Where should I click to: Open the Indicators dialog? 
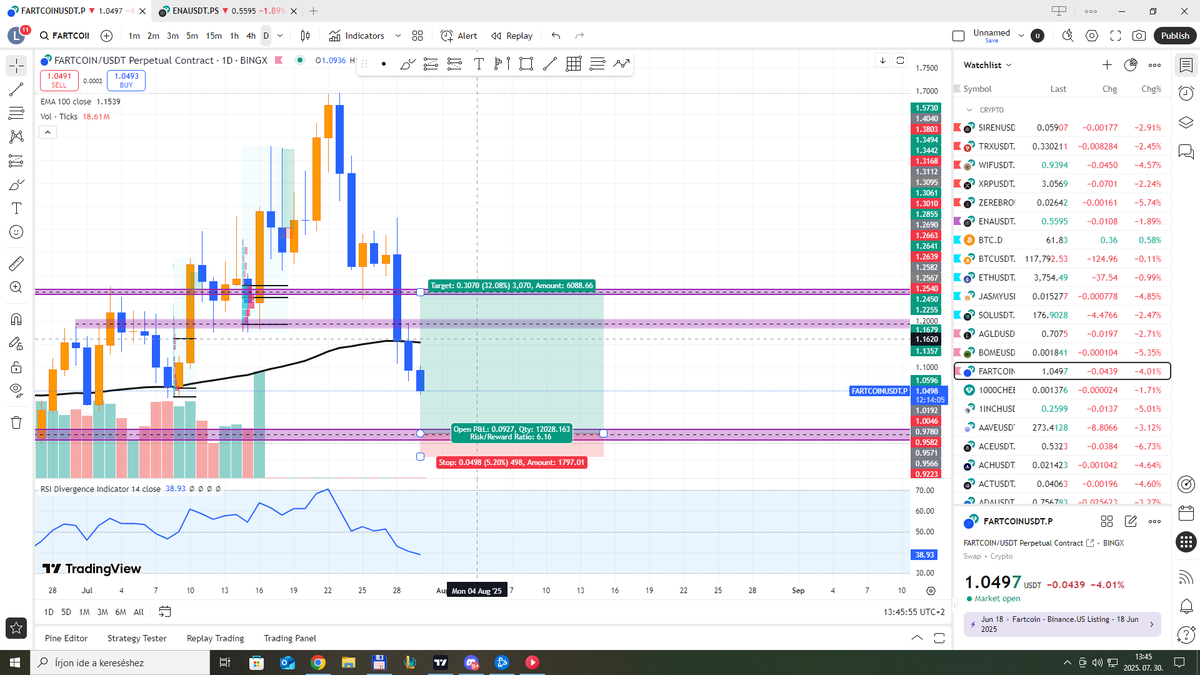coord(356,36)
